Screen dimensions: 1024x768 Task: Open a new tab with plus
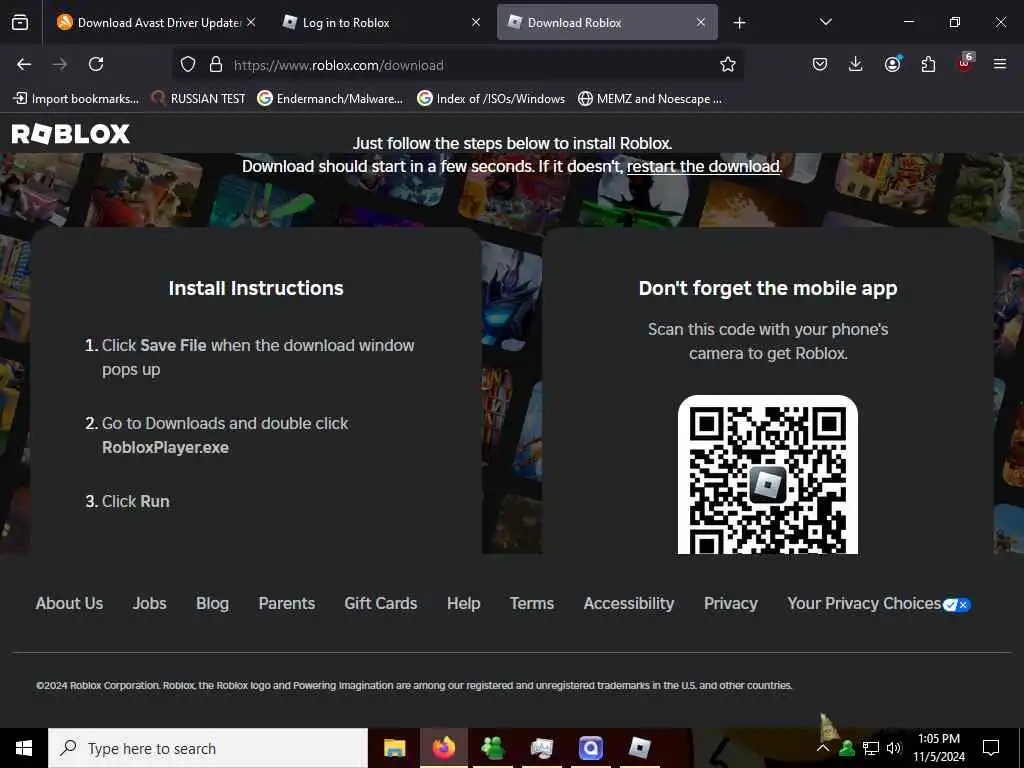(x=739, y=23)
